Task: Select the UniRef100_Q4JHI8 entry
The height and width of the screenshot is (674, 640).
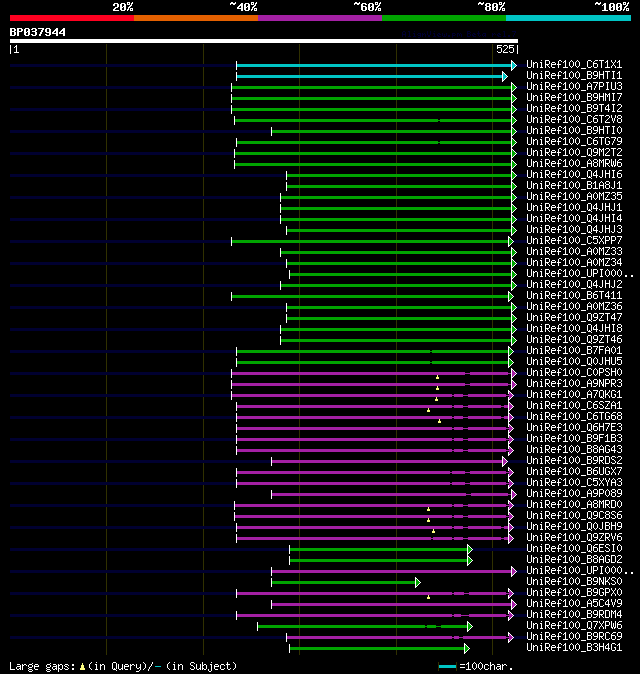Action: tap(574, 328)
